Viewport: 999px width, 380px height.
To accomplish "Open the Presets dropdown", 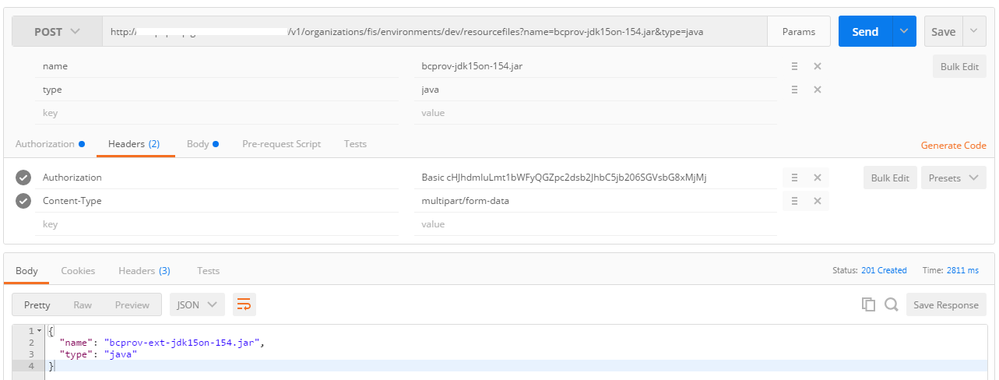I will 953,178.
